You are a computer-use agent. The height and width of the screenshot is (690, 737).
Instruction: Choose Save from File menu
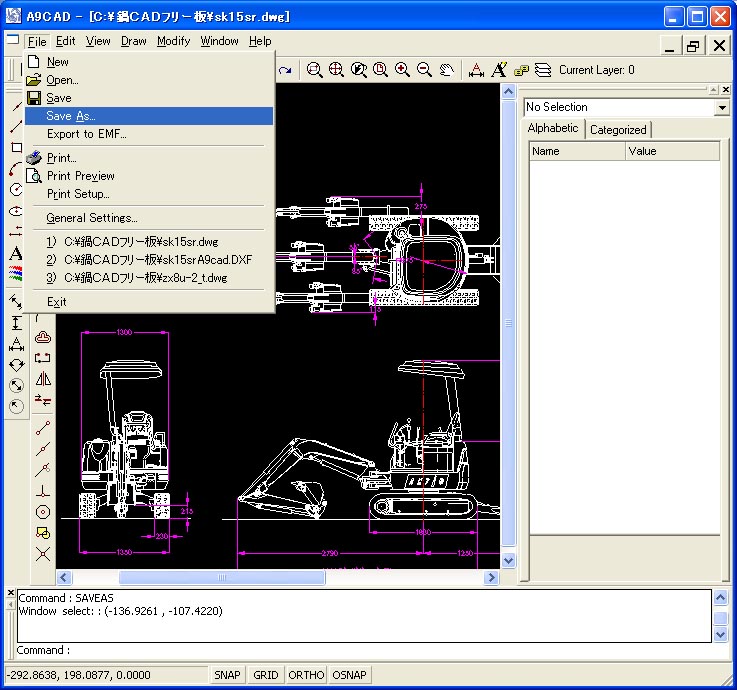point(149,98)
